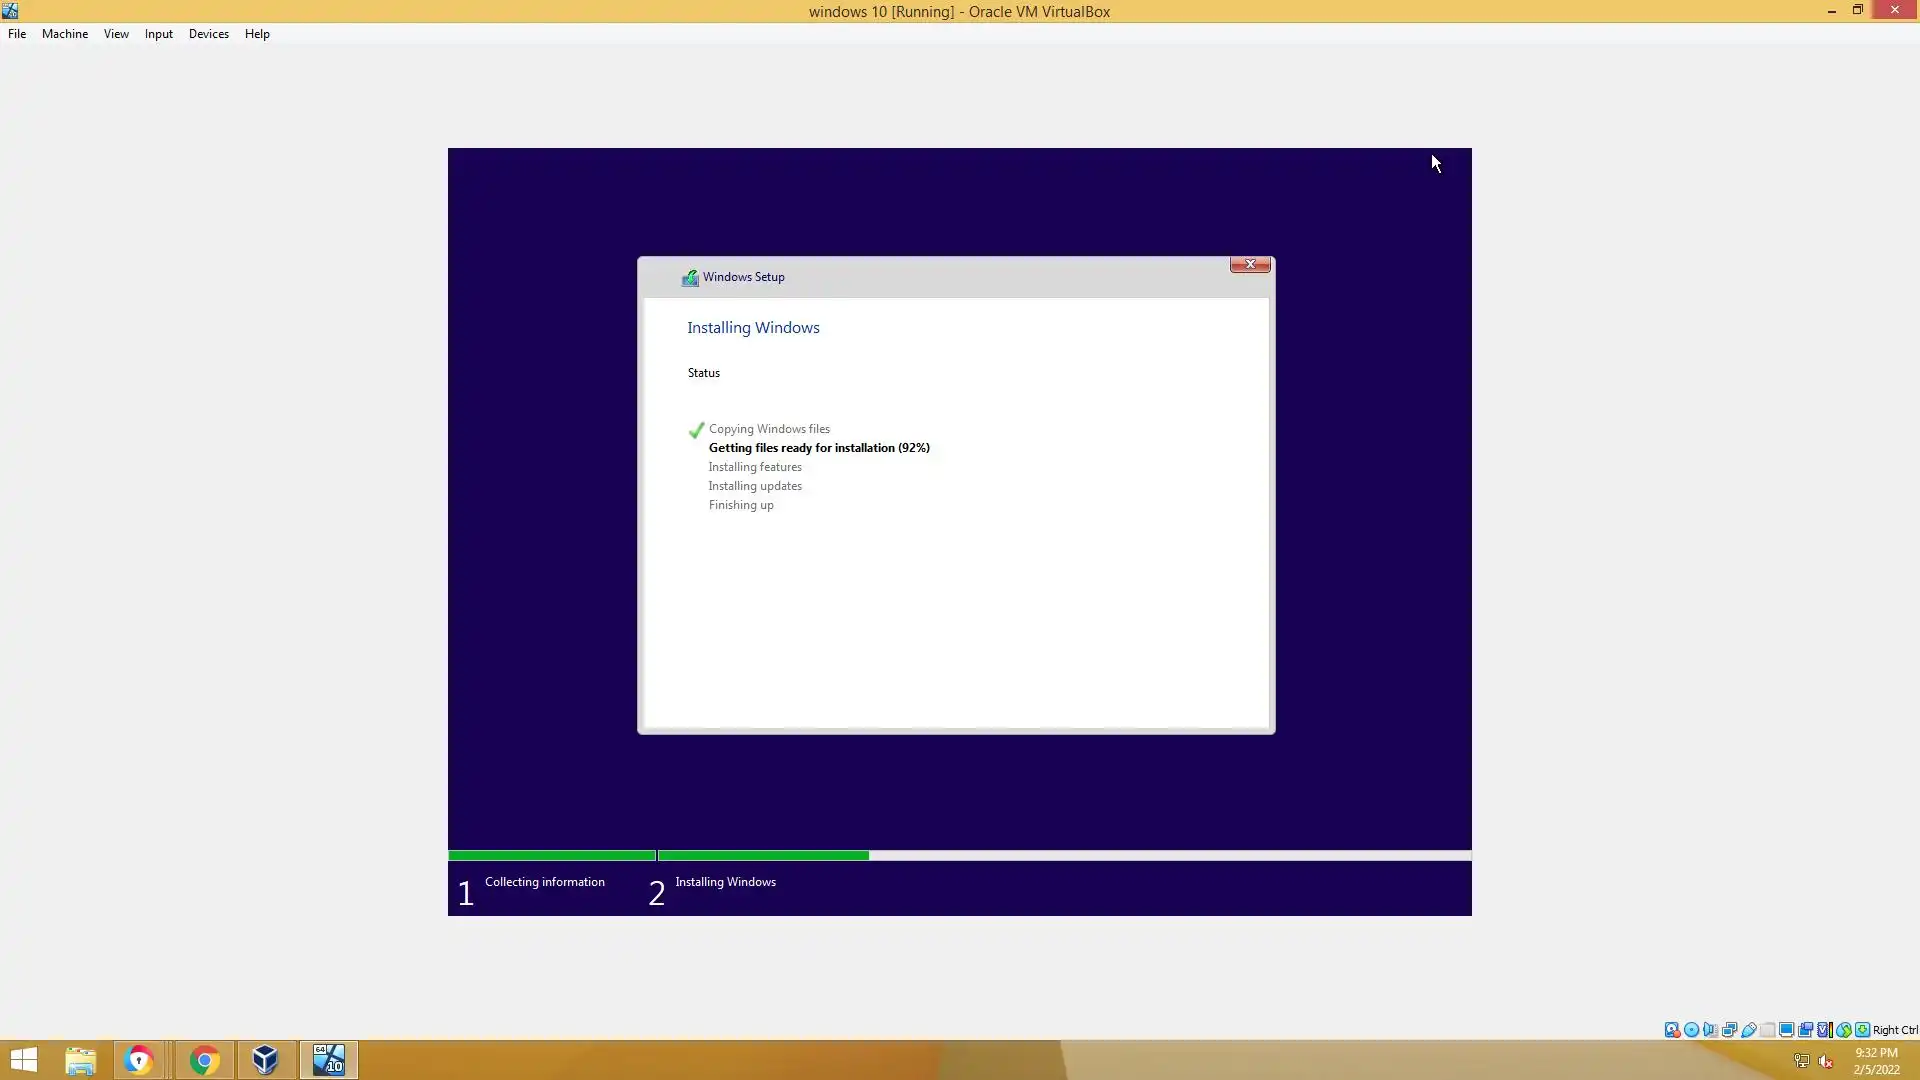Click the audio status icon in VM bar
This screenshot has width=1920, height=1080.
[1710, 1030]
